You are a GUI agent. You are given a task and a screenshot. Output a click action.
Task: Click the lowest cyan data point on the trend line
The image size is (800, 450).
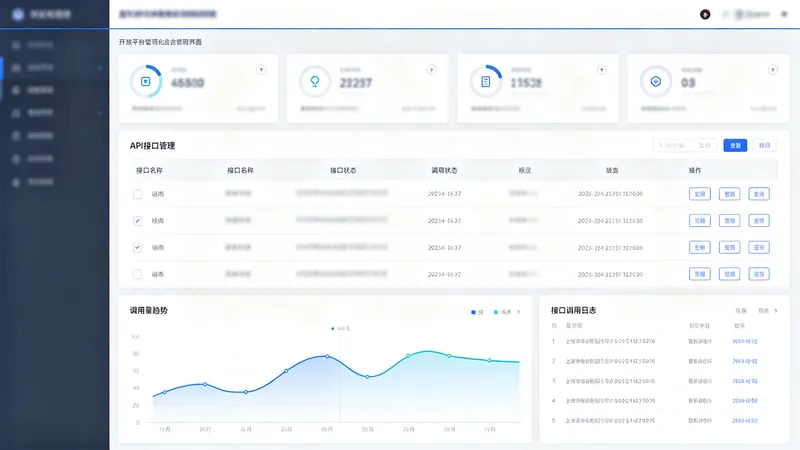(367, 377)
